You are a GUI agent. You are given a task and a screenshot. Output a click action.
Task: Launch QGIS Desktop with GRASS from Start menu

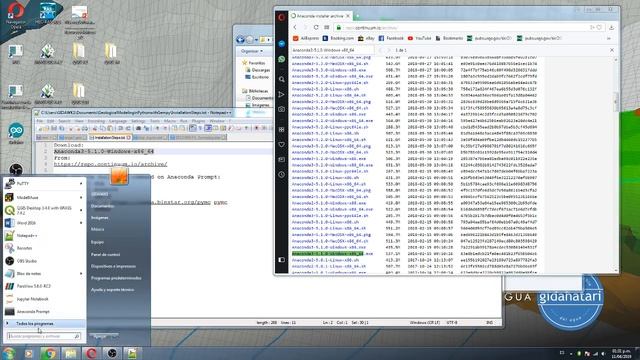coord(43,210)
